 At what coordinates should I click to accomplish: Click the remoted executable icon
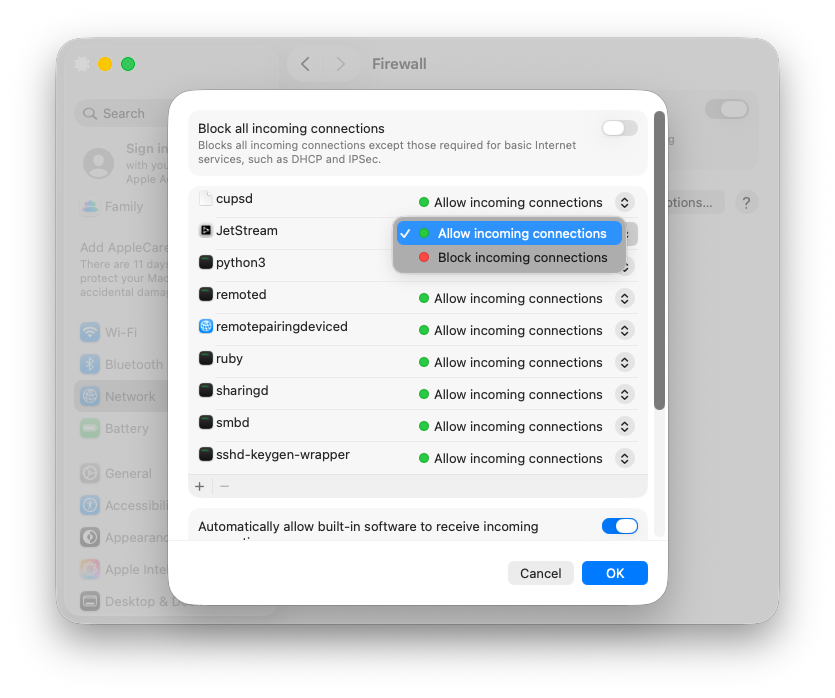(x=206, y=294)
